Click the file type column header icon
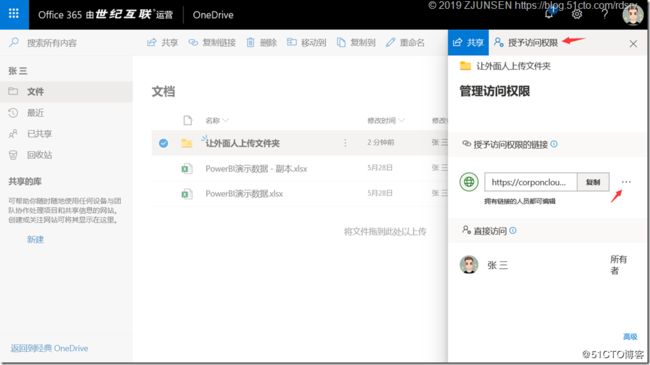 tap(188, 120)
